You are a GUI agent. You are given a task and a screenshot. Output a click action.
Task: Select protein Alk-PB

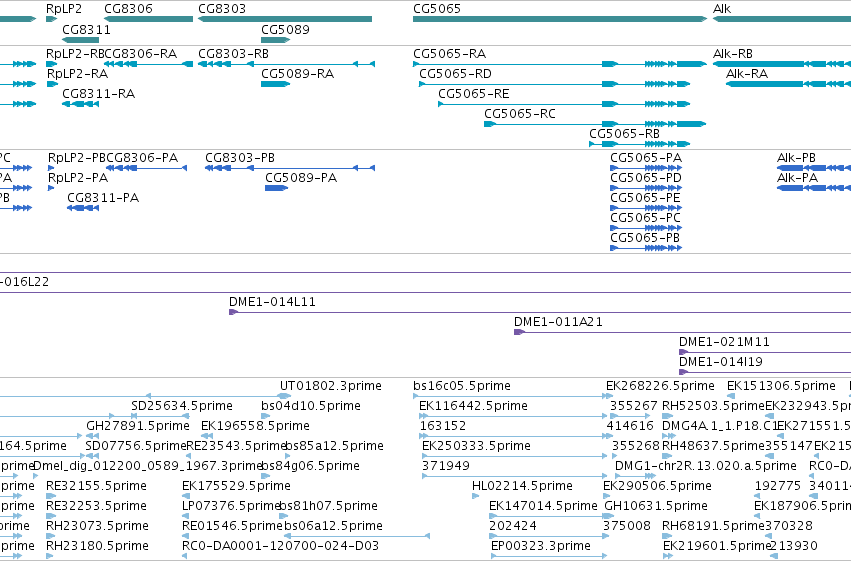[x=814, y=168]
